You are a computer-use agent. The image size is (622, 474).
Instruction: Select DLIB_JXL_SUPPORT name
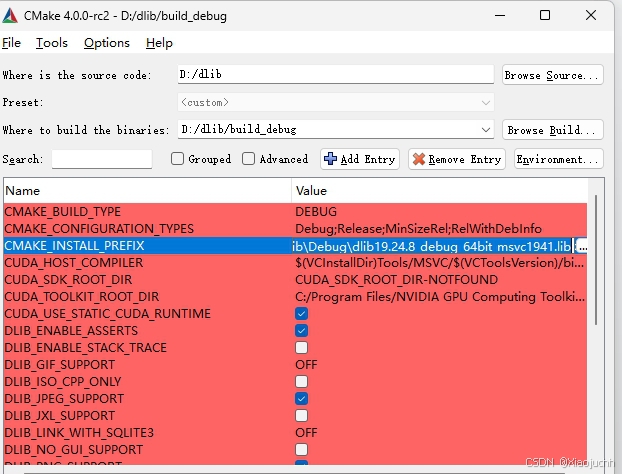(x=60, y=416)
